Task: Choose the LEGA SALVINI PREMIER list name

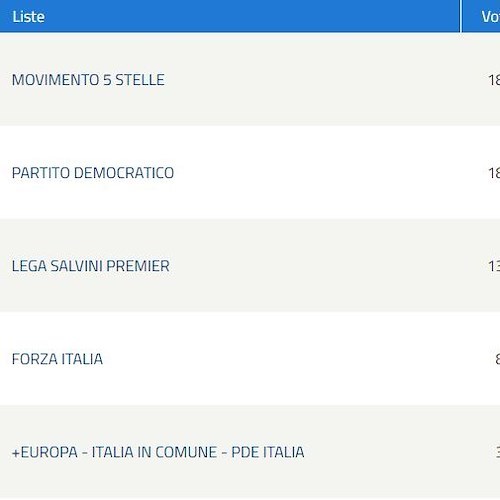Action: pos(91,266)
